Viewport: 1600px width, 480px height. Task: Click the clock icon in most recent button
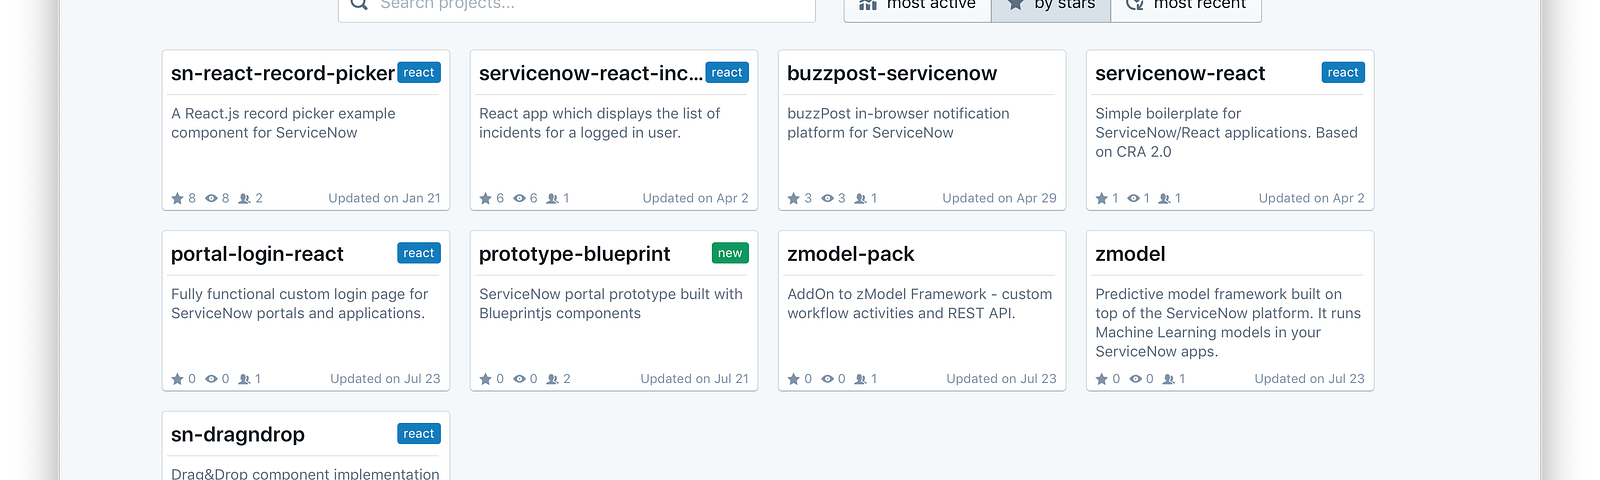tap(1134, 5)
